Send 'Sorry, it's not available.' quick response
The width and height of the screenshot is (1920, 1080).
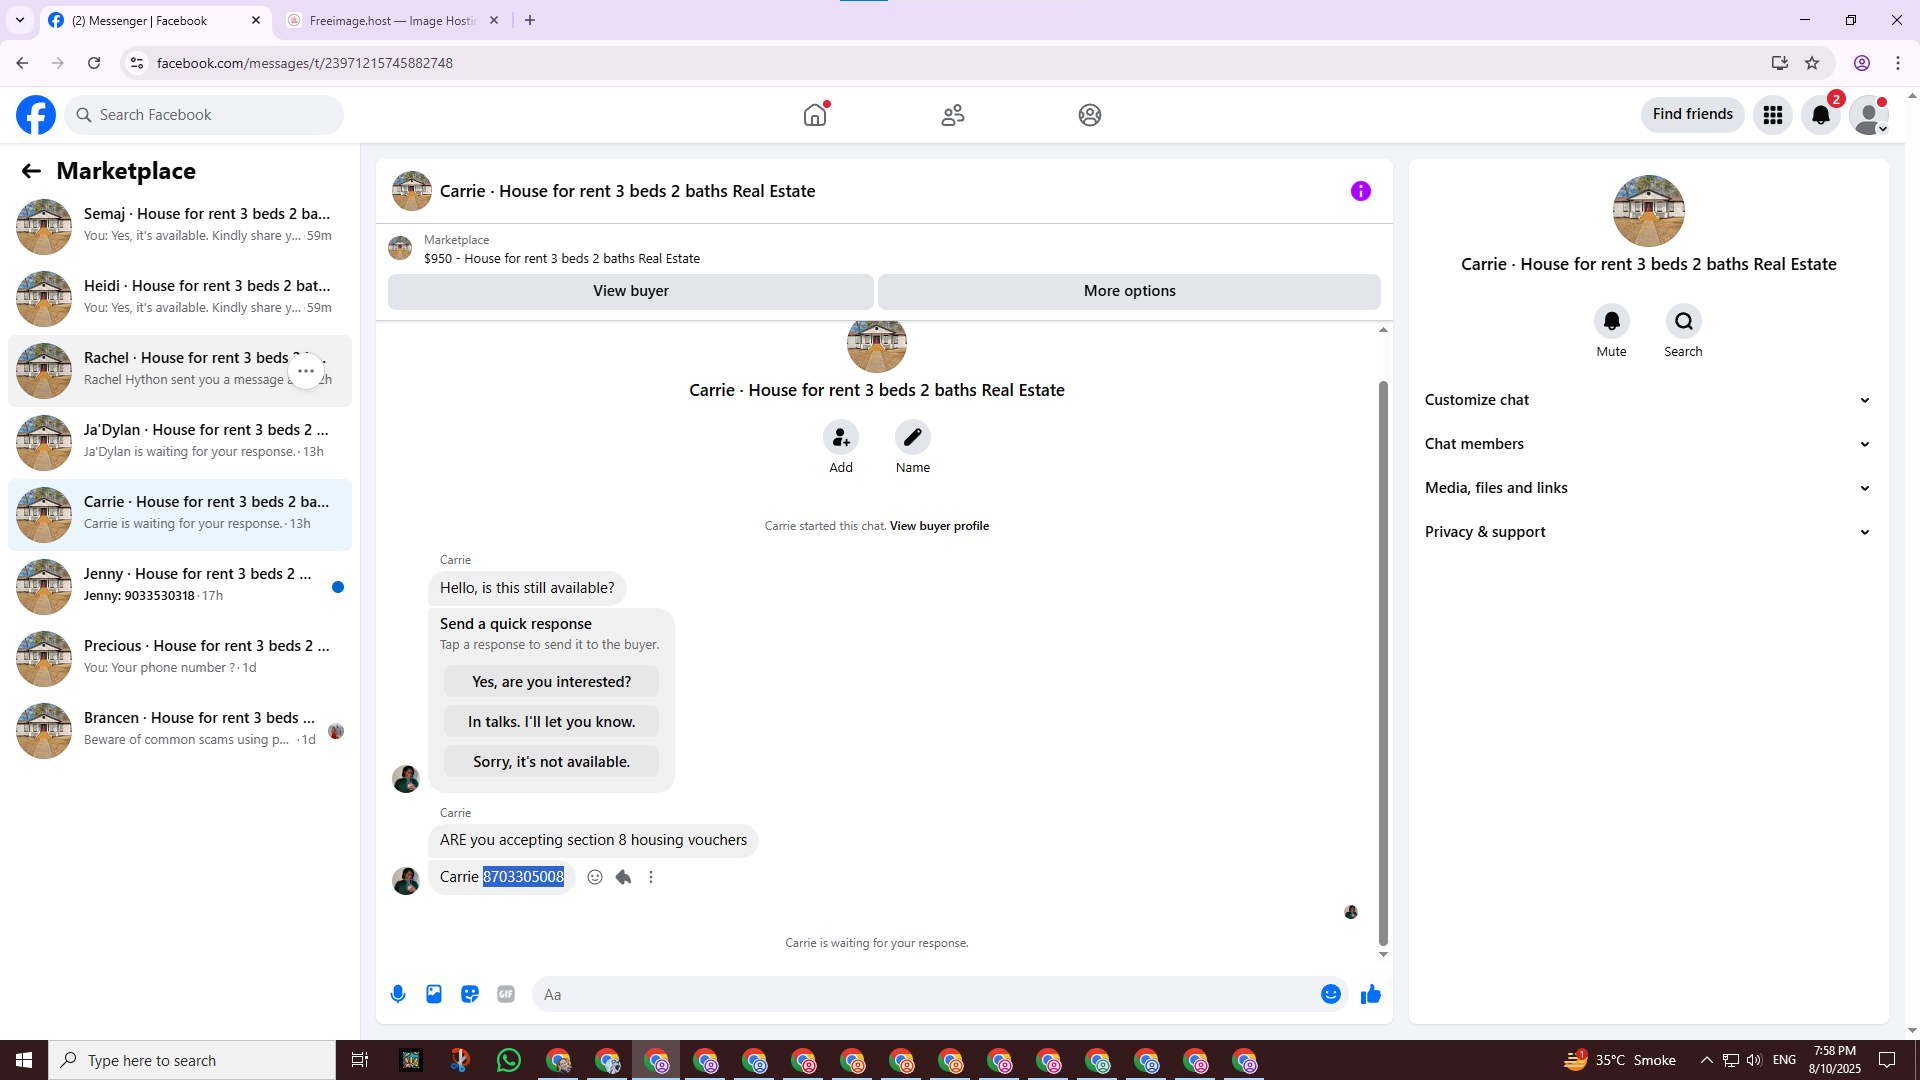(551, 762)
